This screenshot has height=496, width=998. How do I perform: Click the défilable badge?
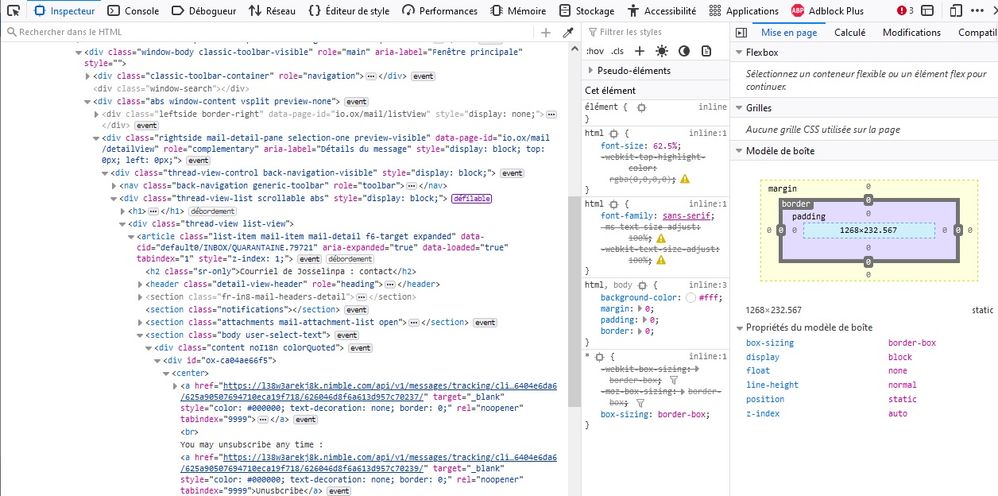coord(471,199)
